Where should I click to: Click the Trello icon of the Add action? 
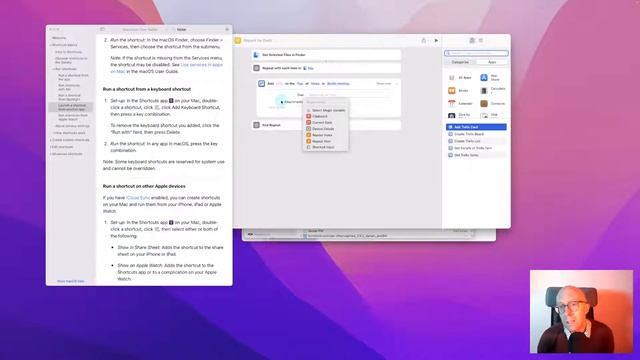(x=261, y=84)
